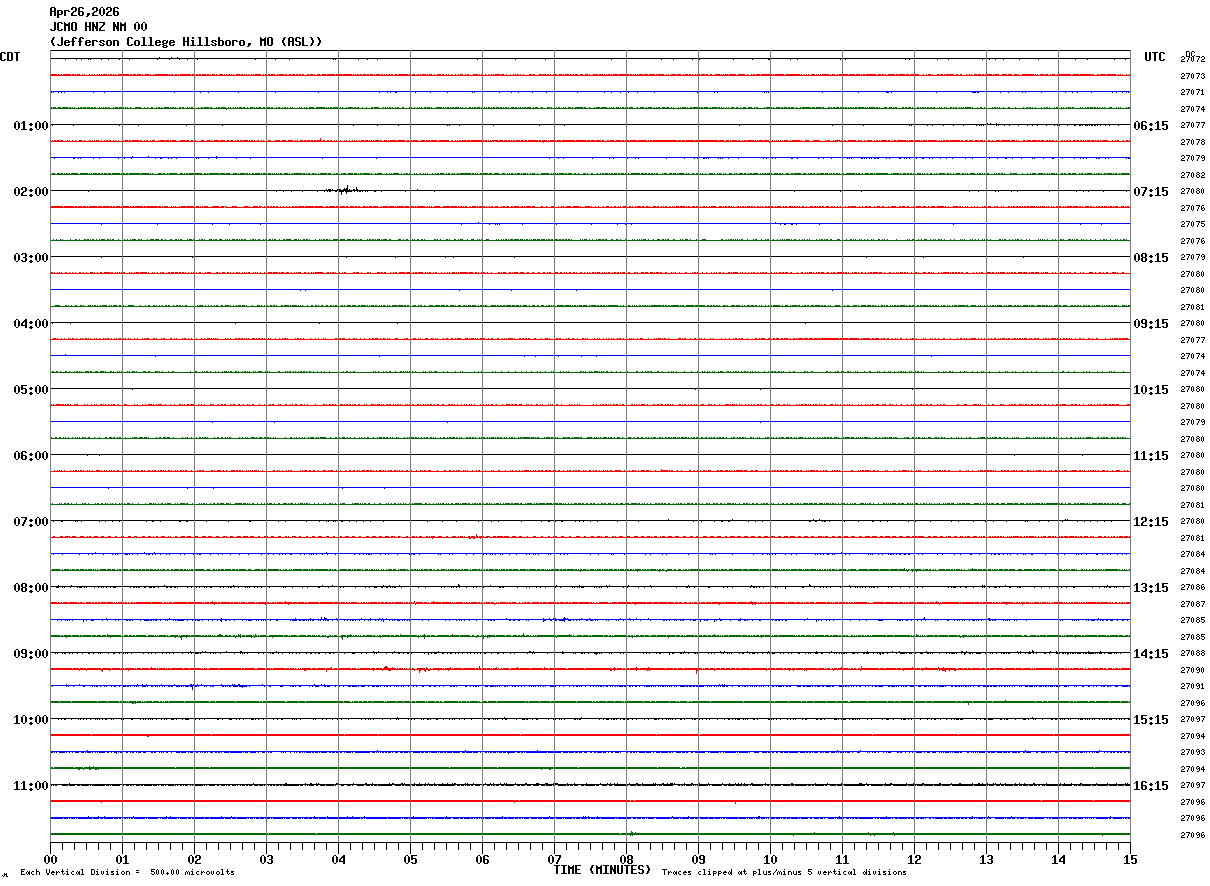The image size is (1210, 886).
Task: Click the 08:00 CDT time label
Action: pos(31,588)
